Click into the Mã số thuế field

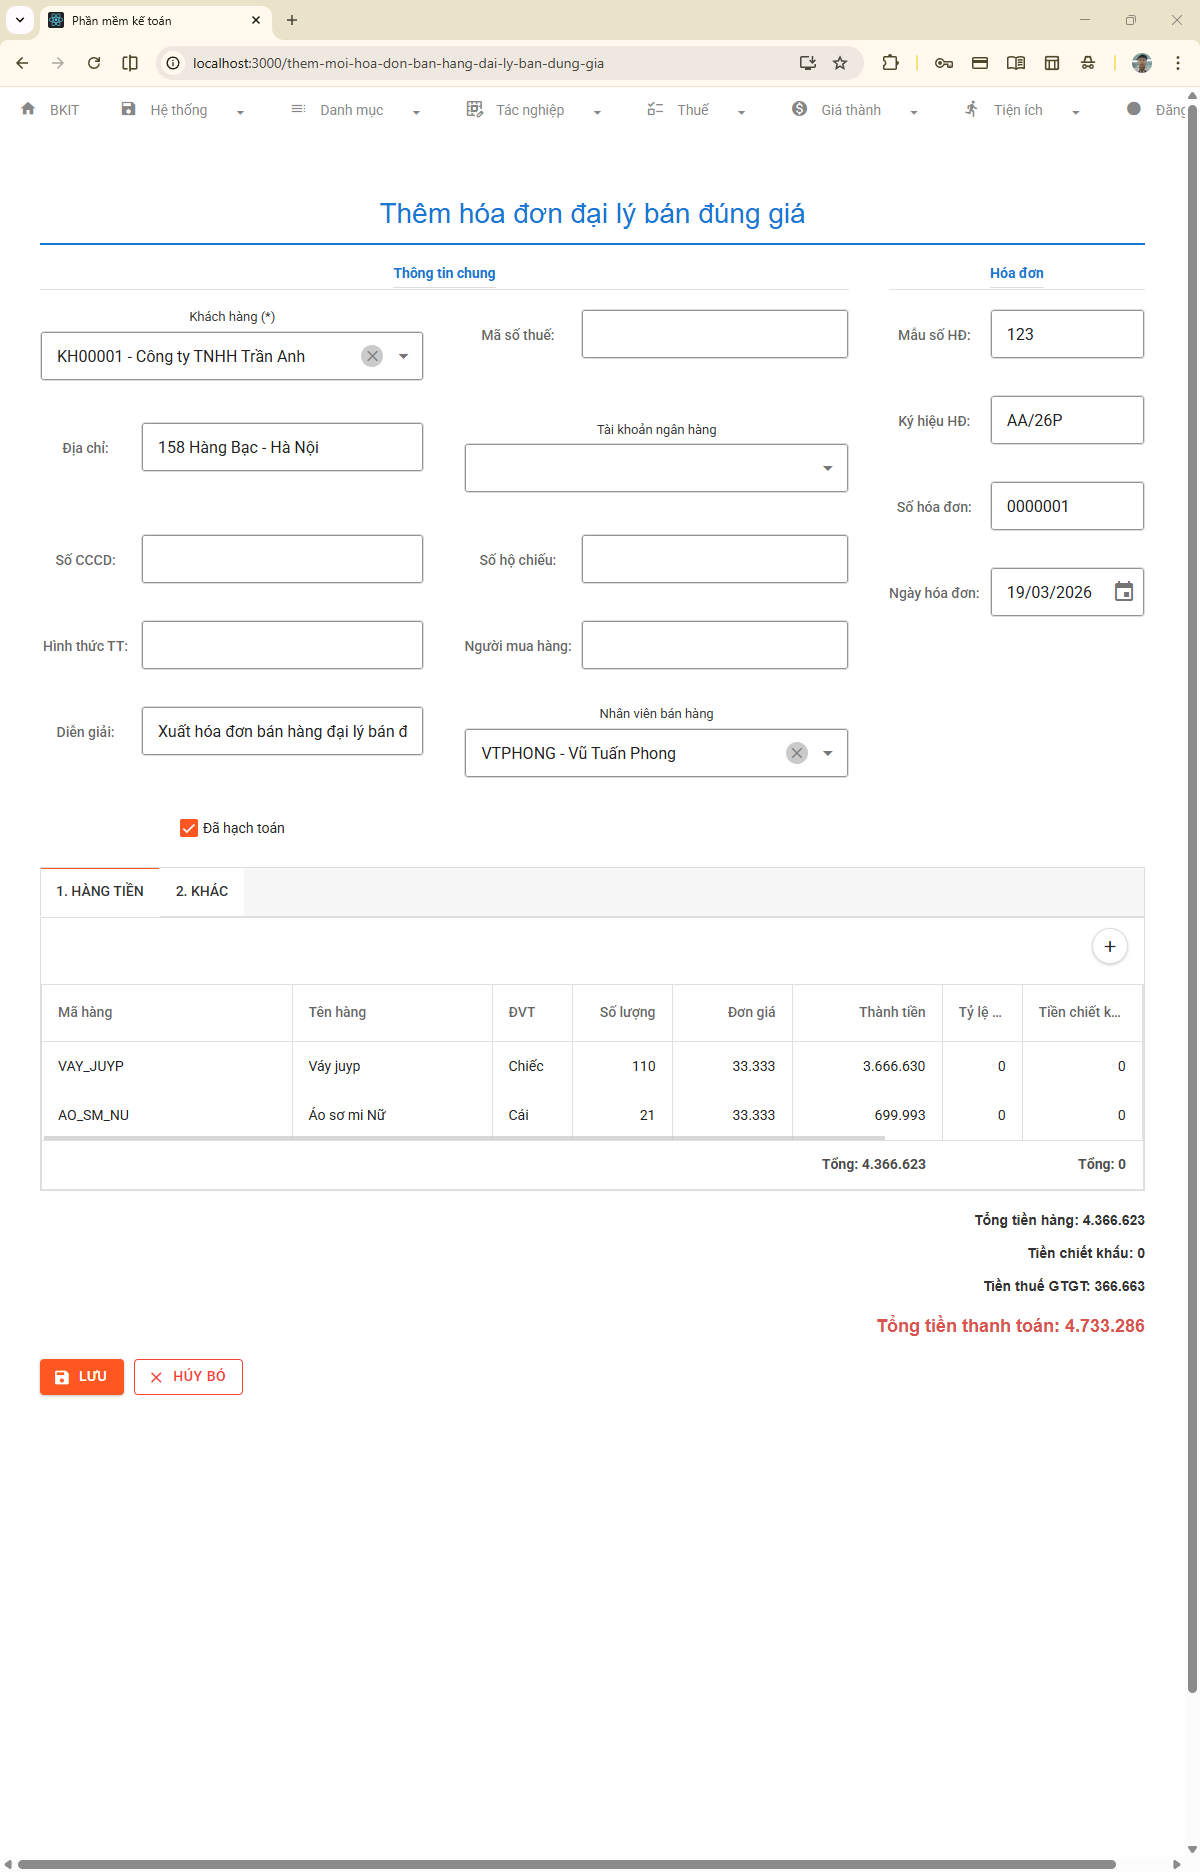tap(714, 334)
